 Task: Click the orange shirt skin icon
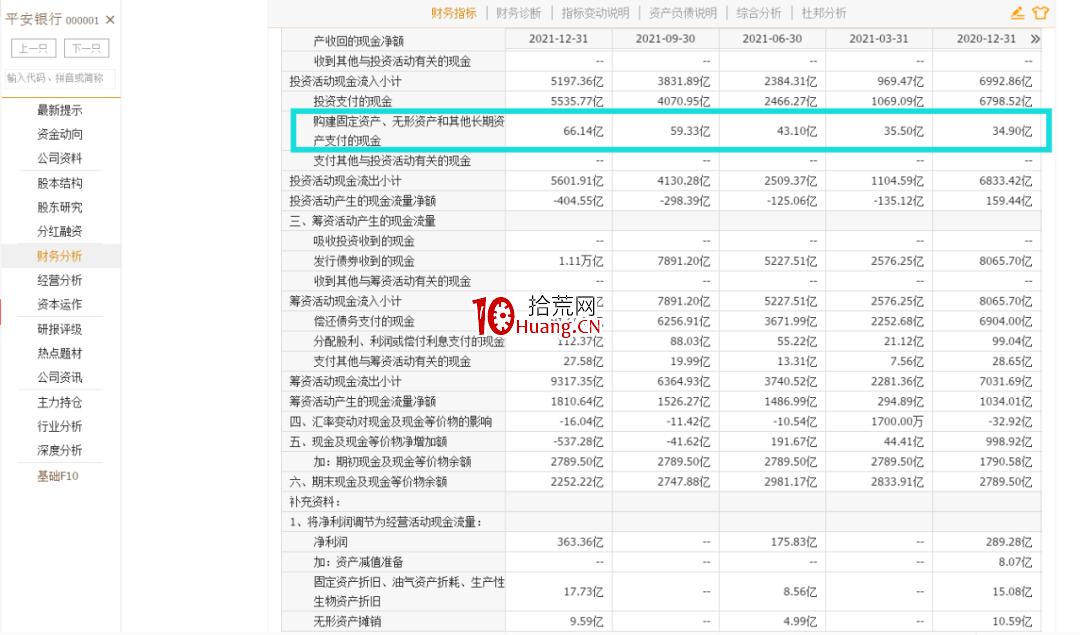1041,13
